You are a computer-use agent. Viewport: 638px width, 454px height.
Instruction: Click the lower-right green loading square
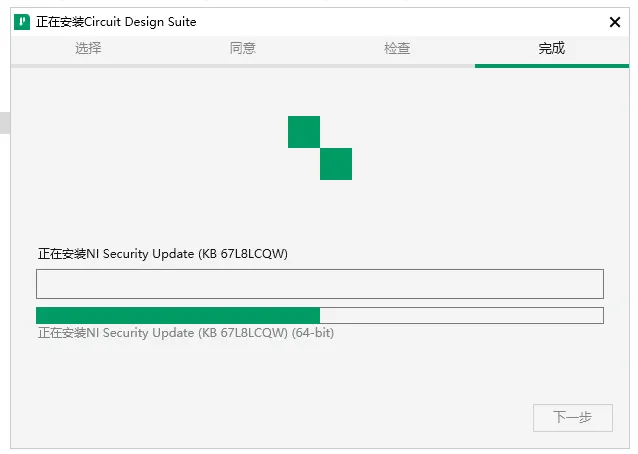(336, 164)
